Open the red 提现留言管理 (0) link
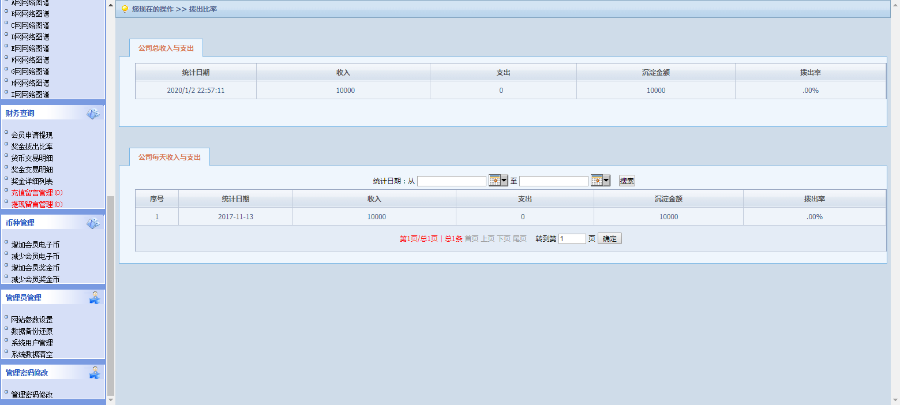 click(x=37, y=204)
